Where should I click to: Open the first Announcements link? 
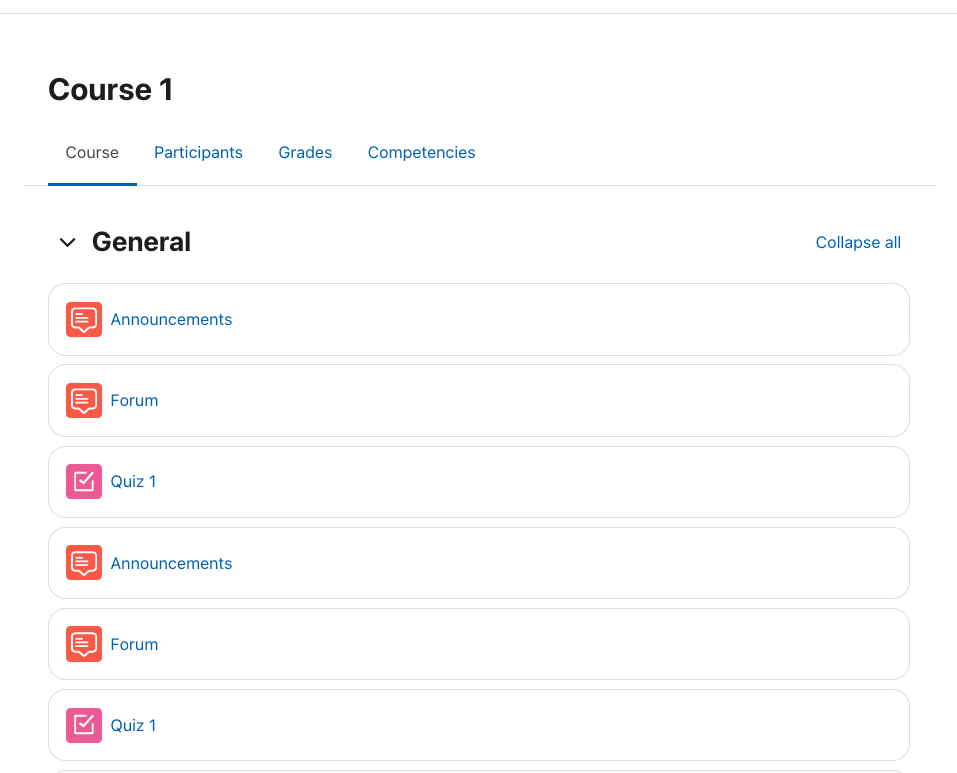point(171,319)
